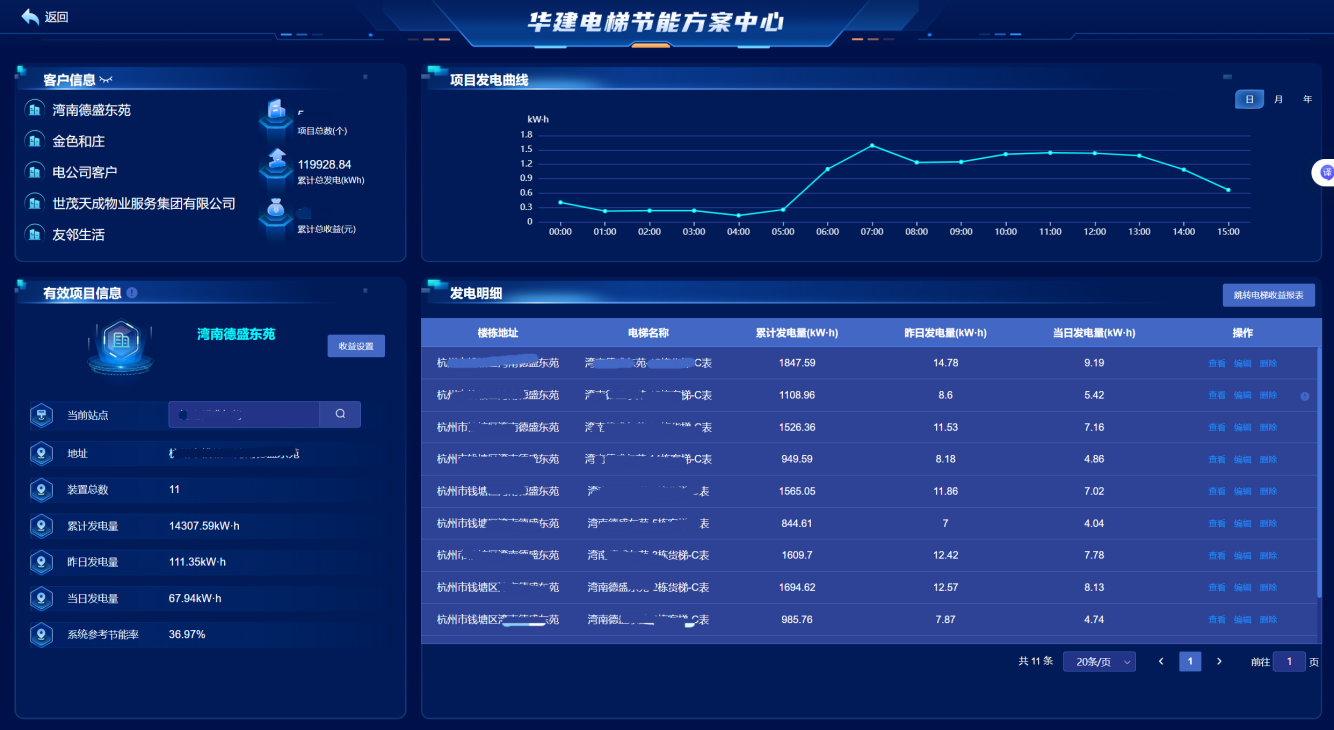Click the 当日发电量(kW·h) column header
1334x730 pixels.
pos(1094,333)
